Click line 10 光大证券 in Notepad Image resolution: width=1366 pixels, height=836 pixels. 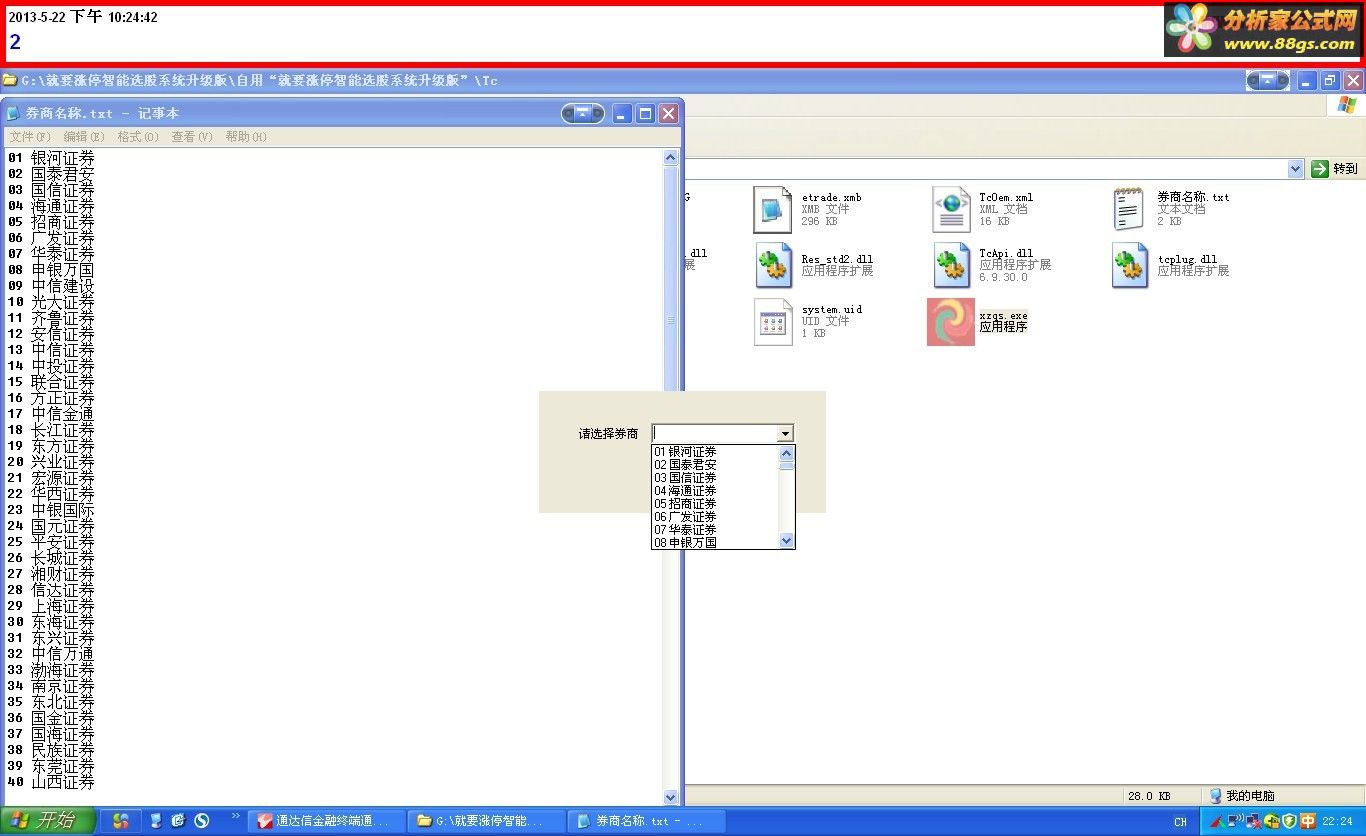[51, 302]
